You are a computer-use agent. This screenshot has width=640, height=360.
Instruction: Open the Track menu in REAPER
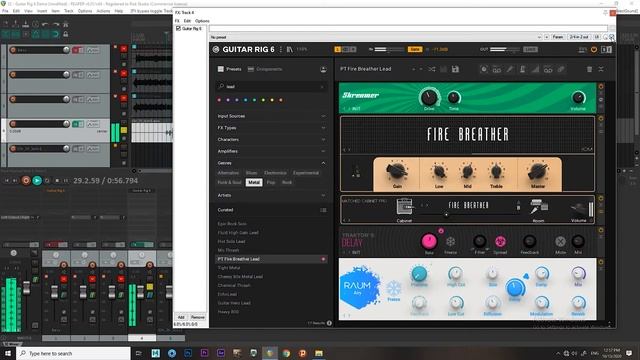coord(68,11)
